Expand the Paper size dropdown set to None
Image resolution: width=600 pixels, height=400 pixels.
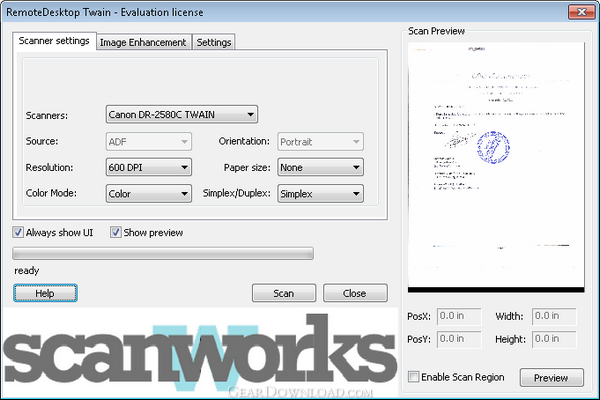pyautogui.click(x=320, y=167)
